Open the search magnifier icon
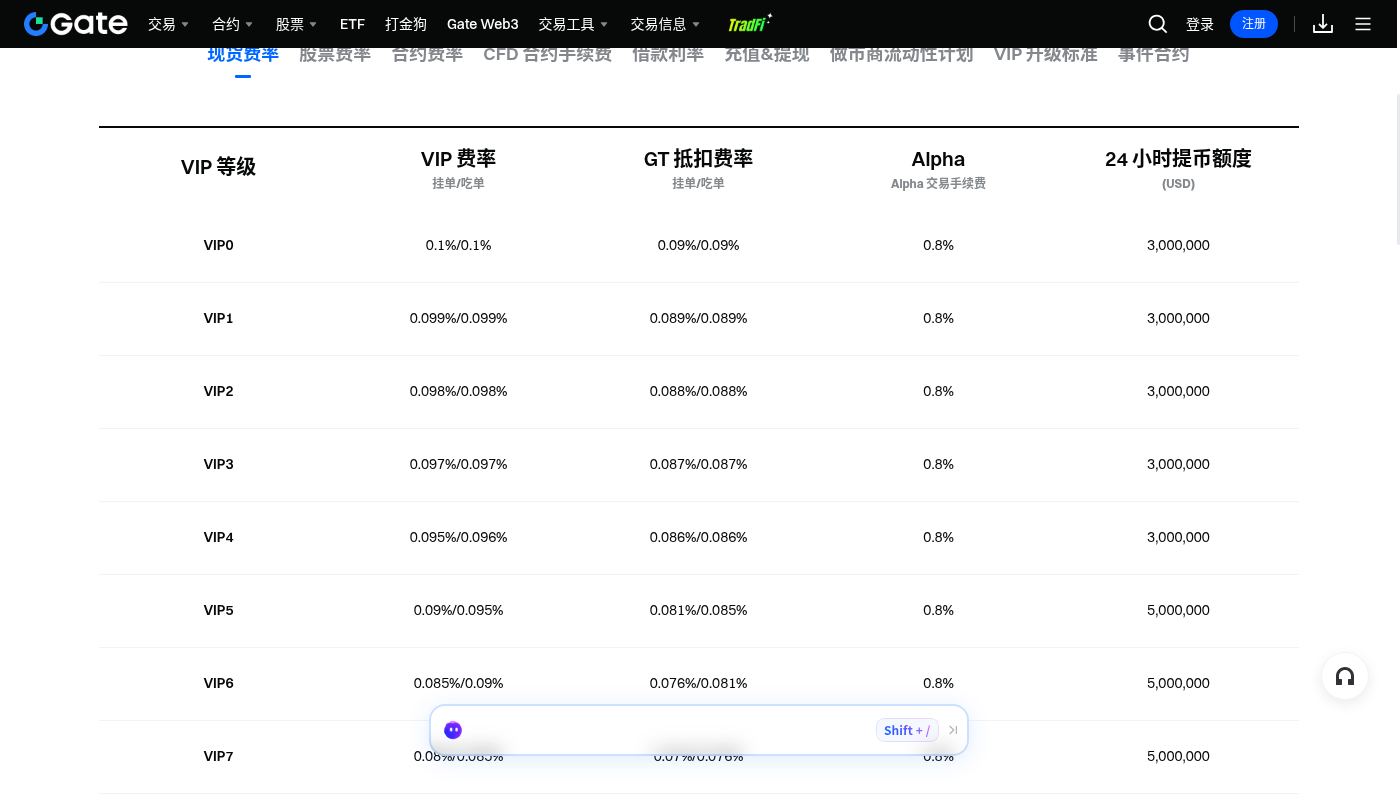The width and height of the screenshot is (1400, 800). click(1158, 24)
